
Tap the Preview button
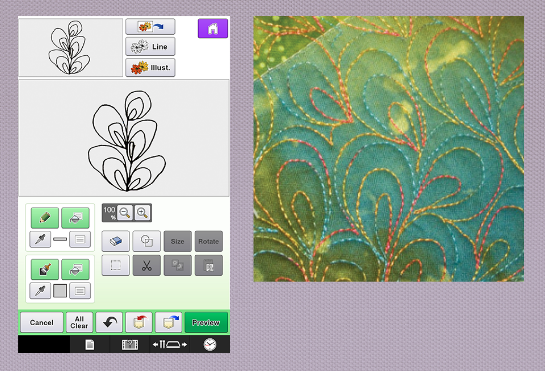[206, 322]
